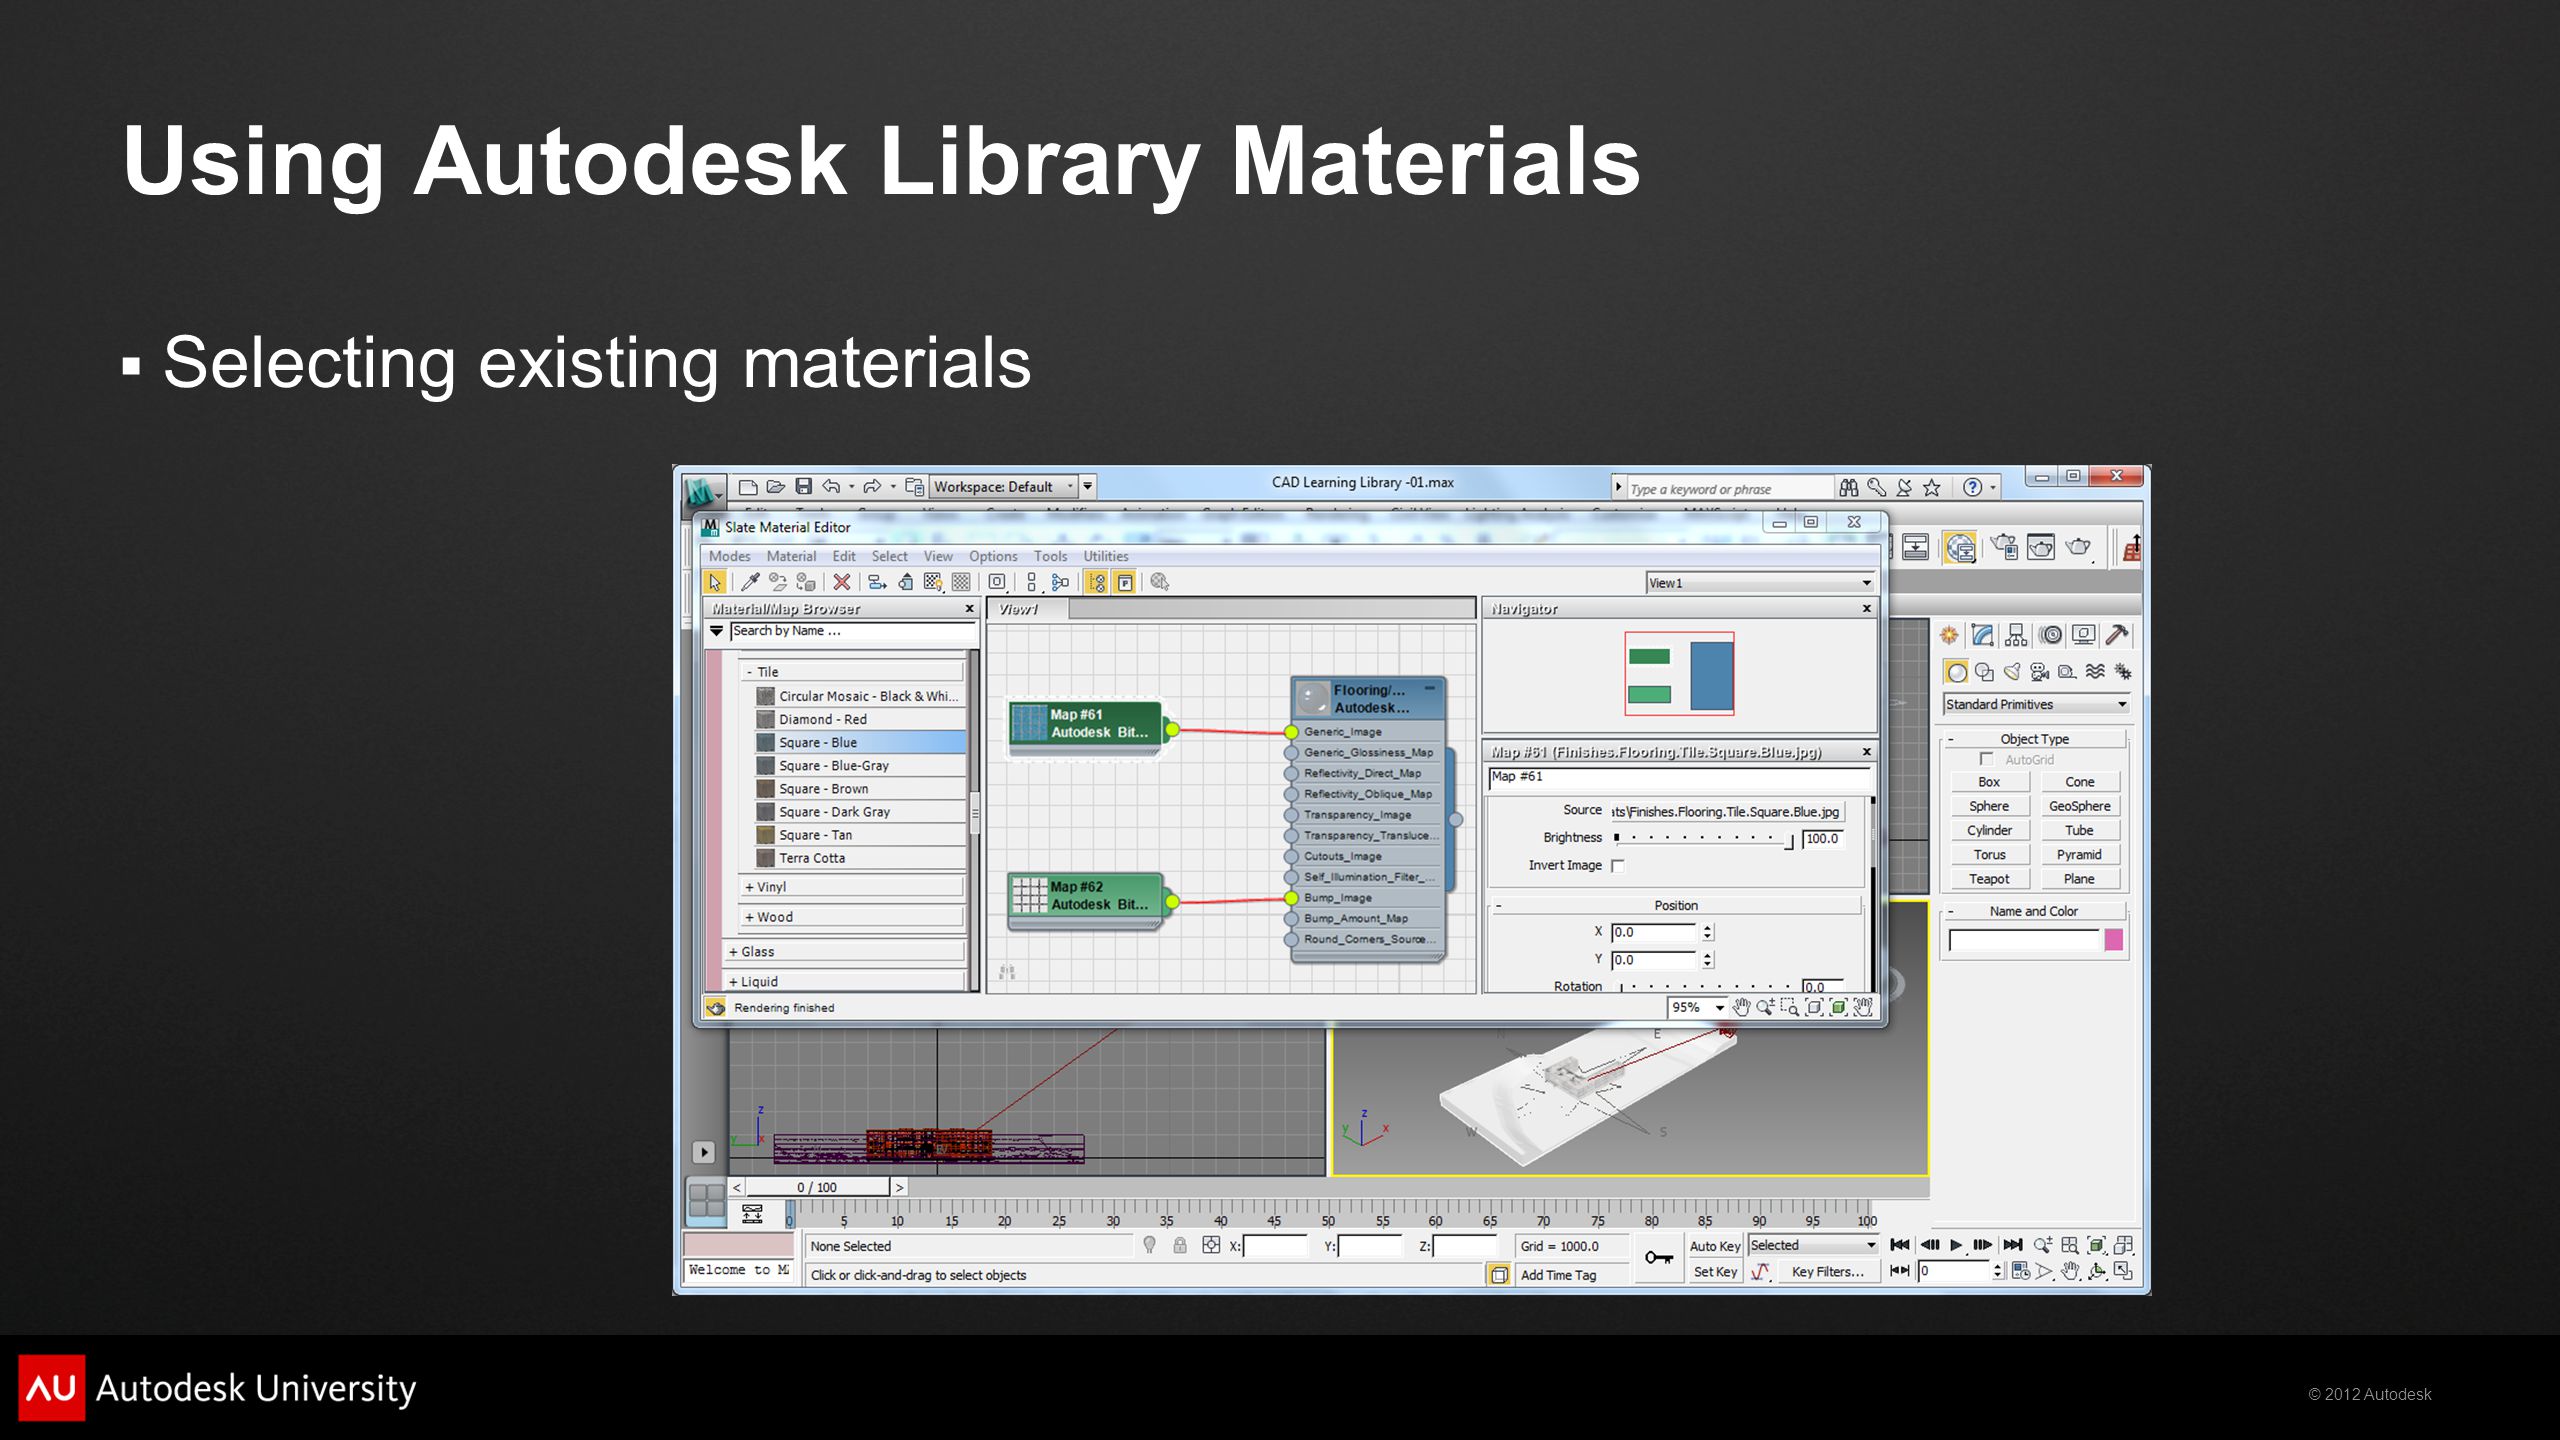Open the Workspace: Default dropdown
Viewport: 2560px width, 1440px height.
pyautogui.click(x=1003, y=487)
